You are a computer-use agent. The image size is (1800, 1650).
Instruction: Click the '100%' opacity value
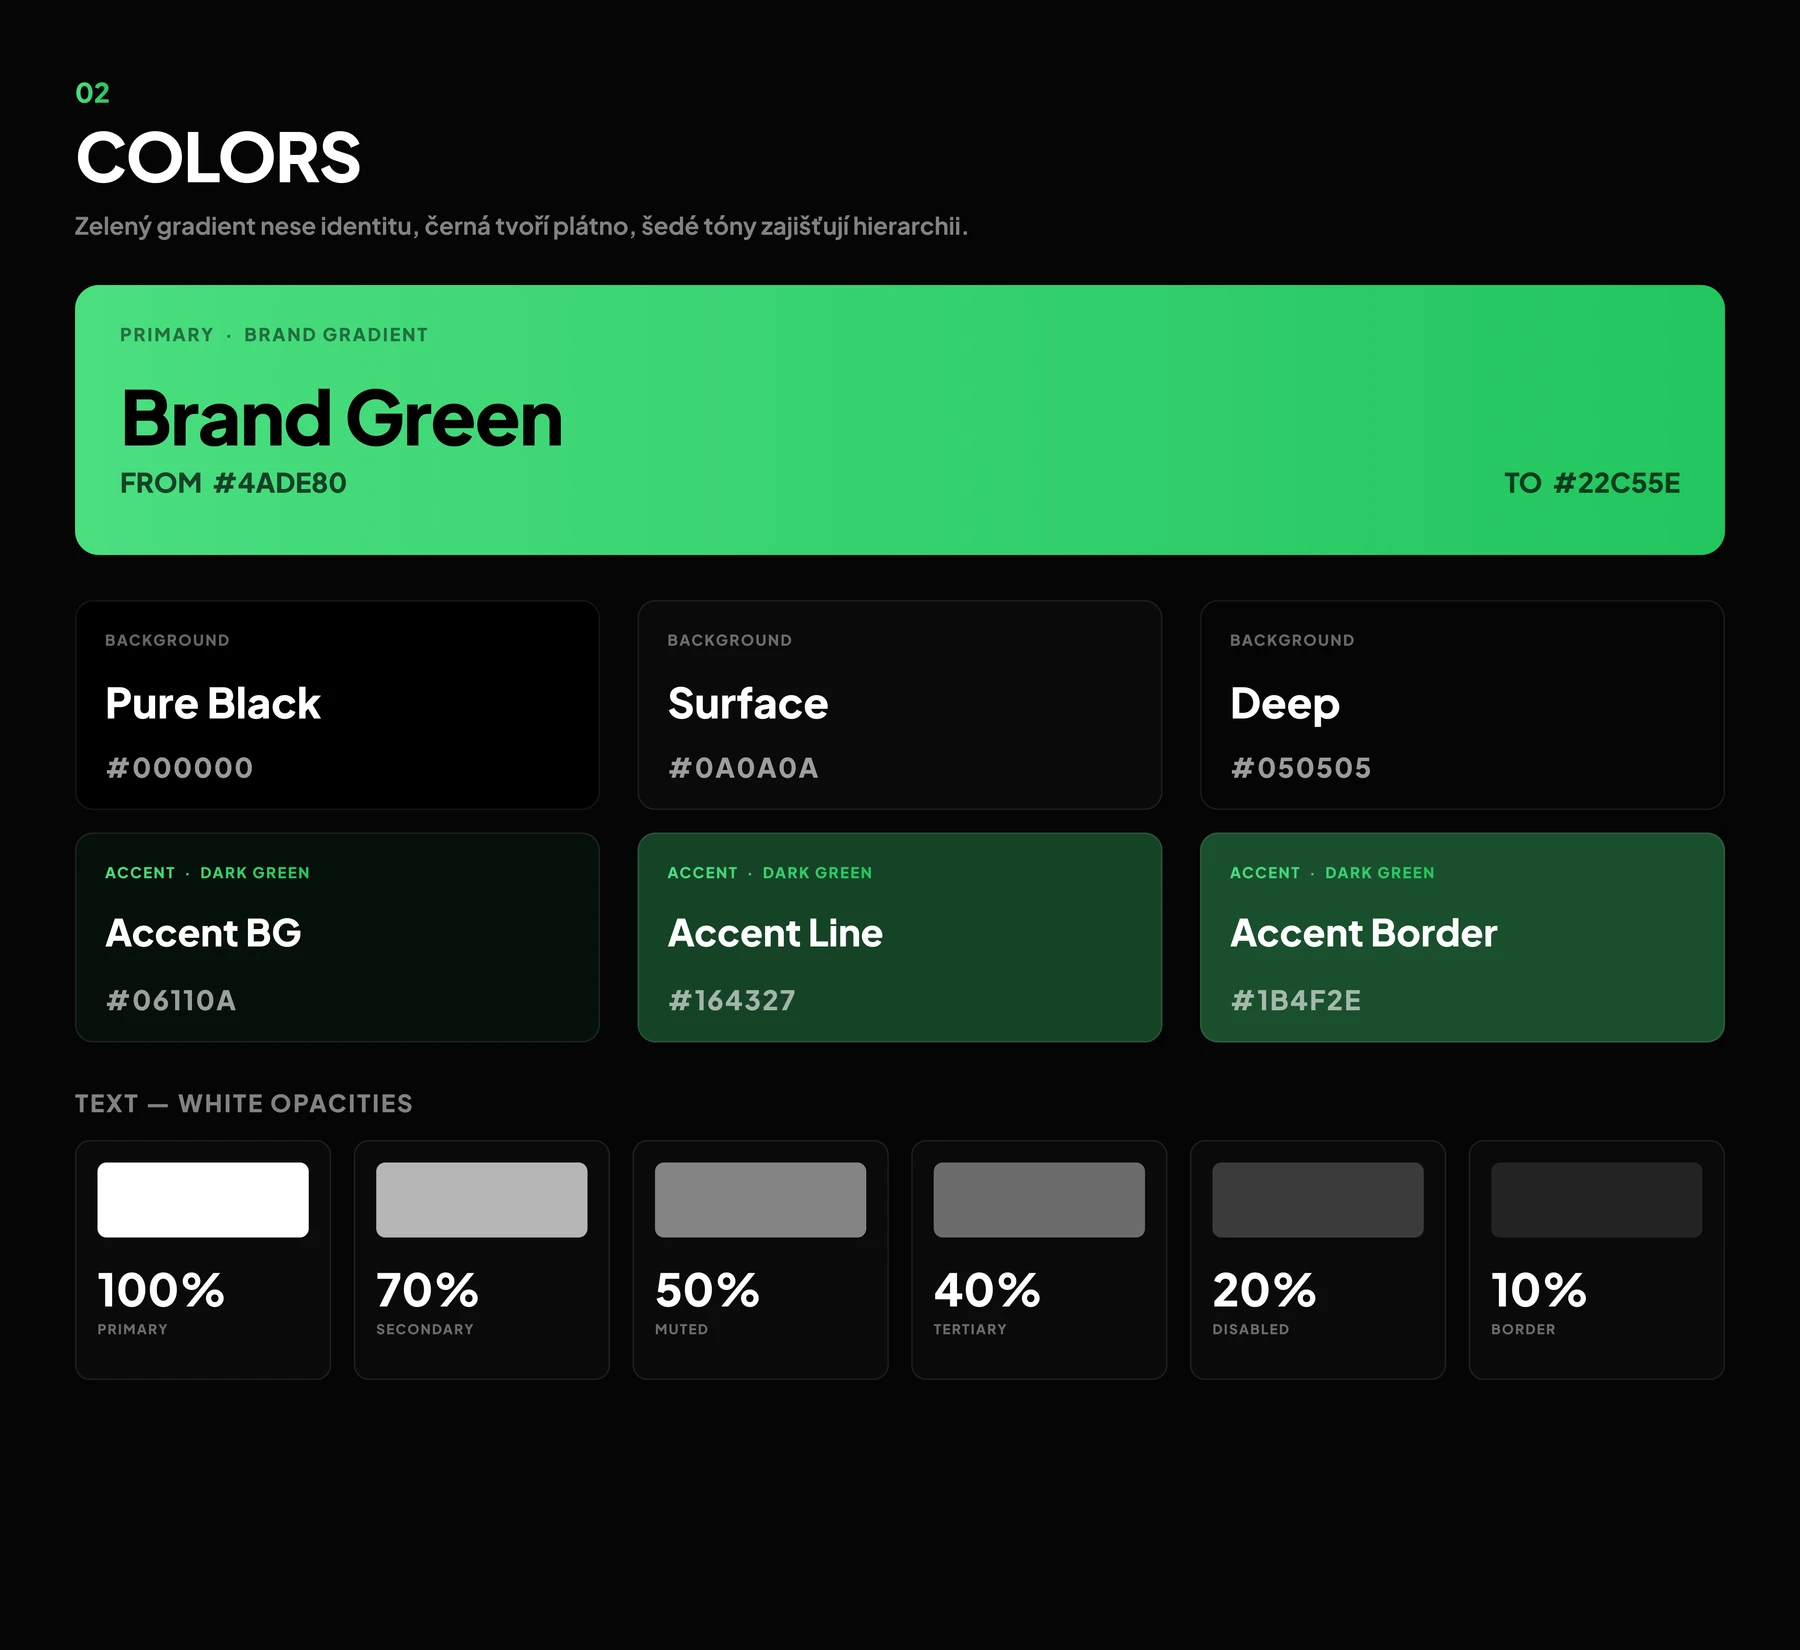pyautogui.click(x=161, y=1290)
